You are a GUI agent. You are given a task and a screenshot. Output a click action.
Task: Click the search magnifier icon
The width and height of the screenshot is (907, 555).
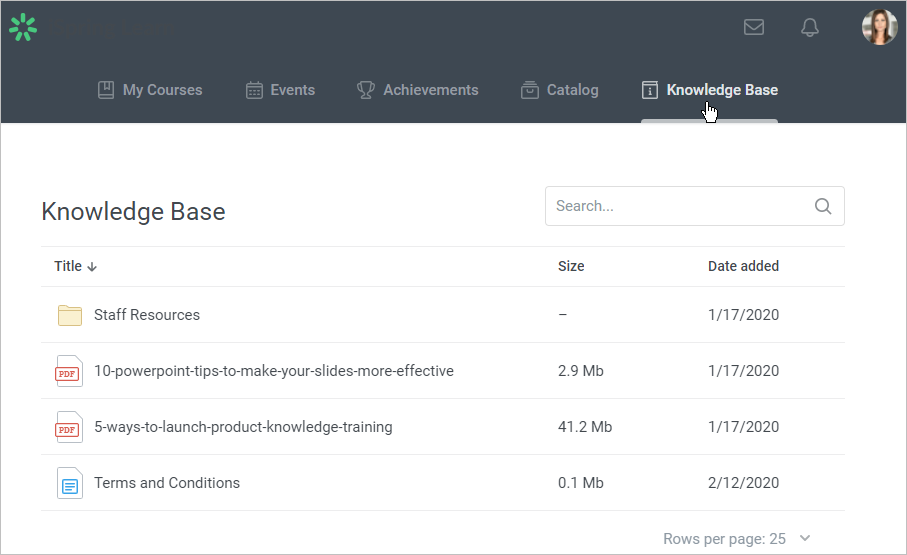[823, 206]
